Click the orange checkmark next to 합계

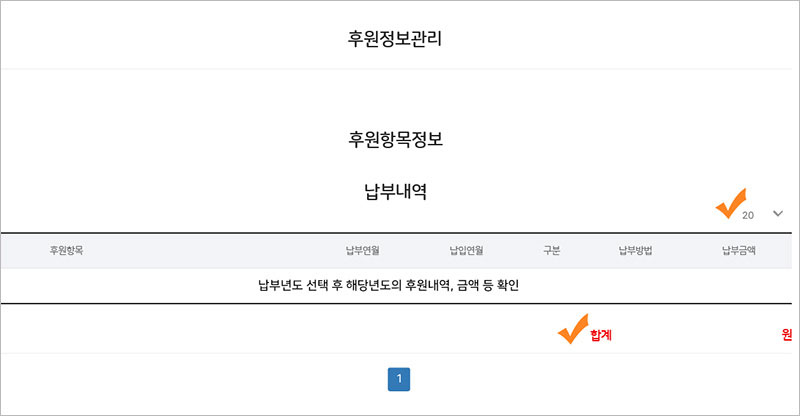tap(573, 329)
